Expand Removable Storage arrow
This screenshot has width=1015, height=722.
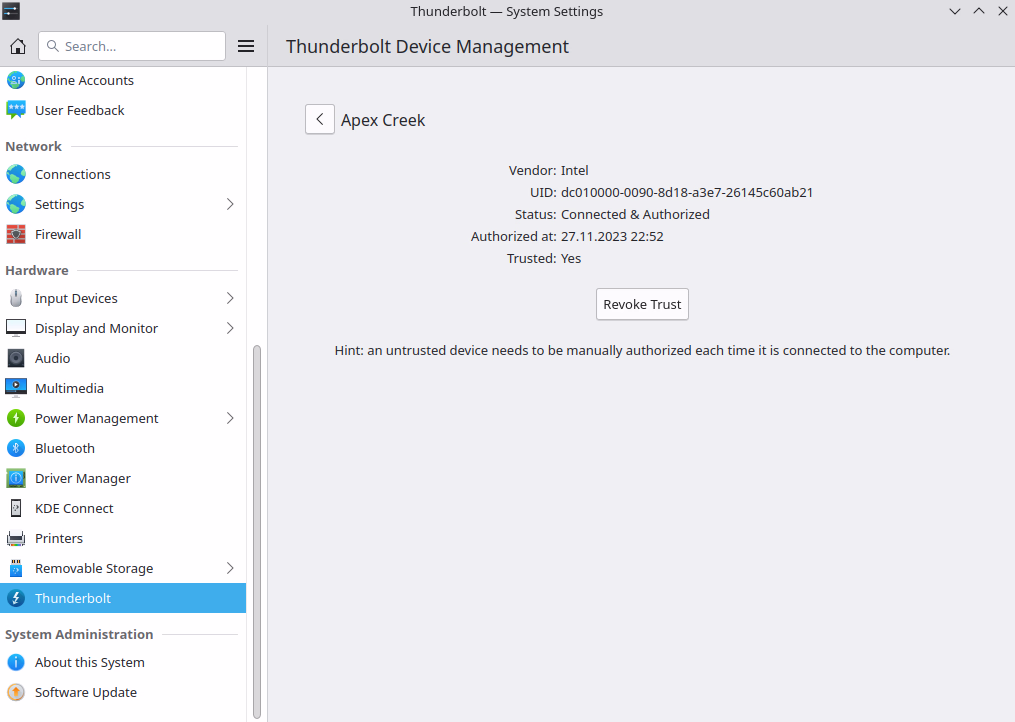coord(230,568)
